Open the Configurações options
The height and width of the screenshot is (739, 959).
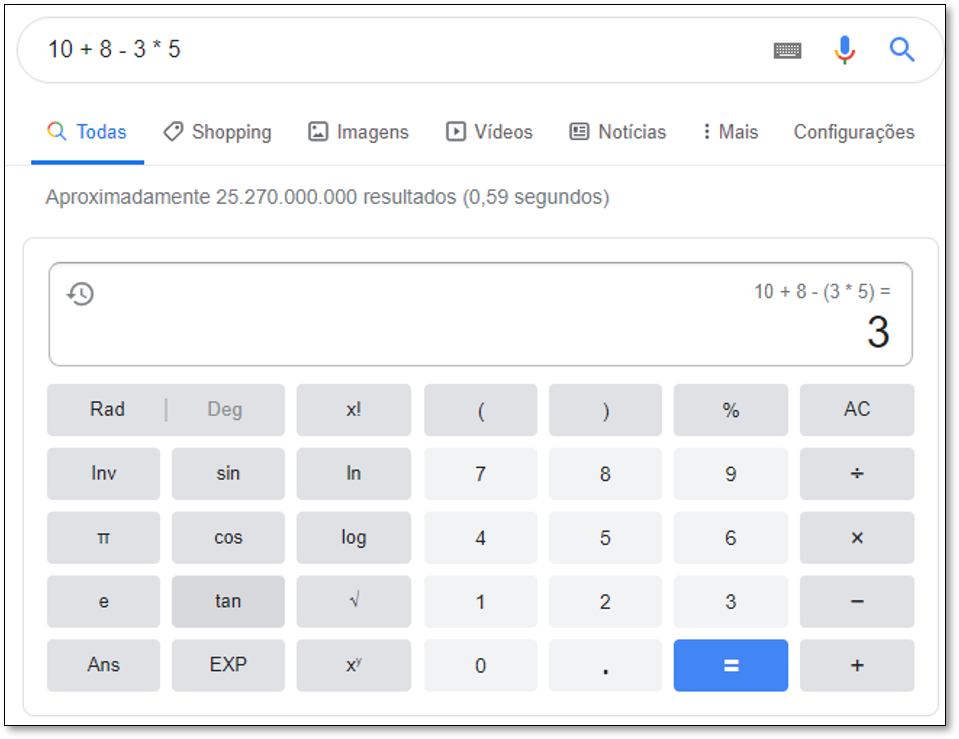click(x=853, y=132)
